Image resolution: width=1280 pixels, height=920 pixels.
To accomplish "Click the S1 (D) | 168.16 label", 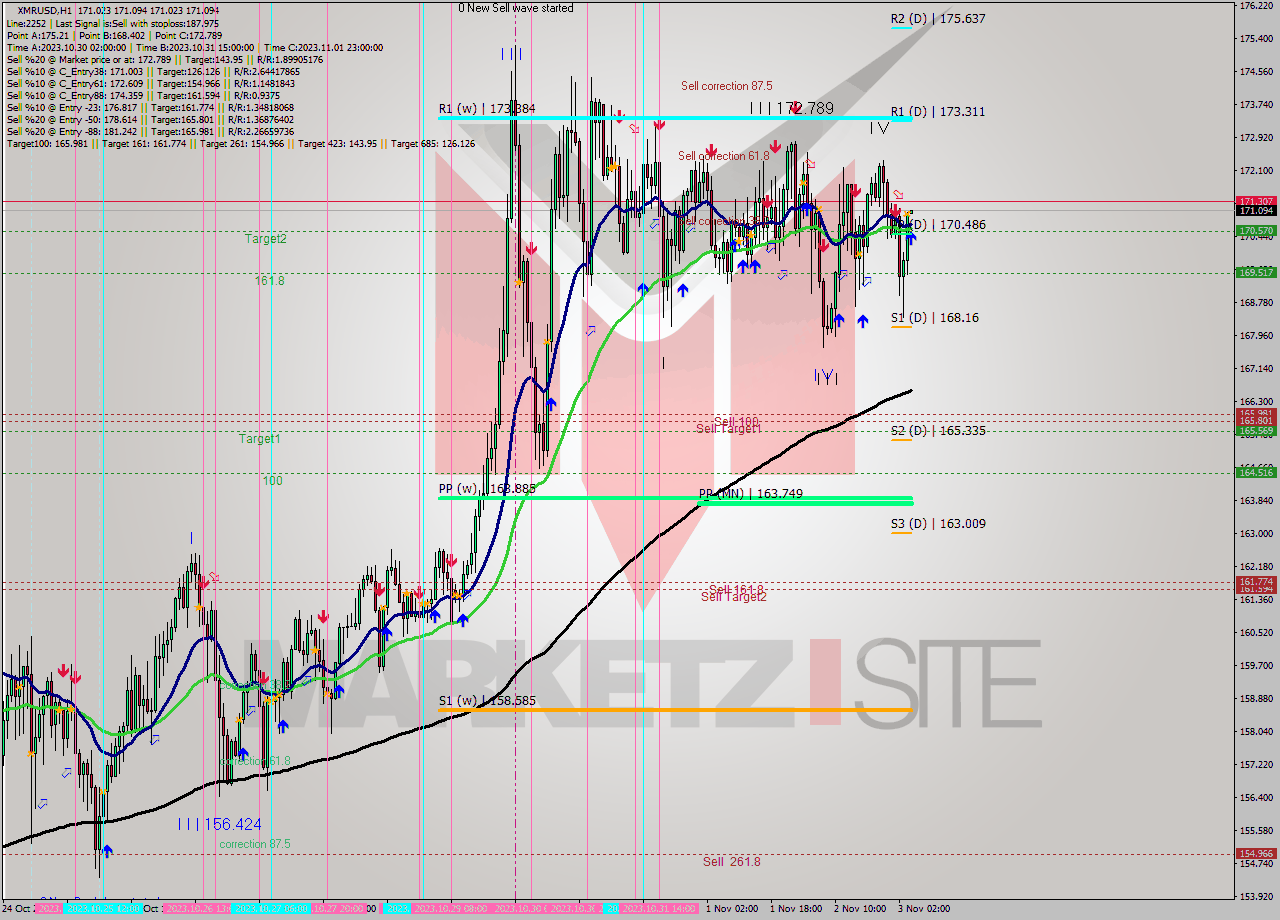I will (x=935, y=318).
